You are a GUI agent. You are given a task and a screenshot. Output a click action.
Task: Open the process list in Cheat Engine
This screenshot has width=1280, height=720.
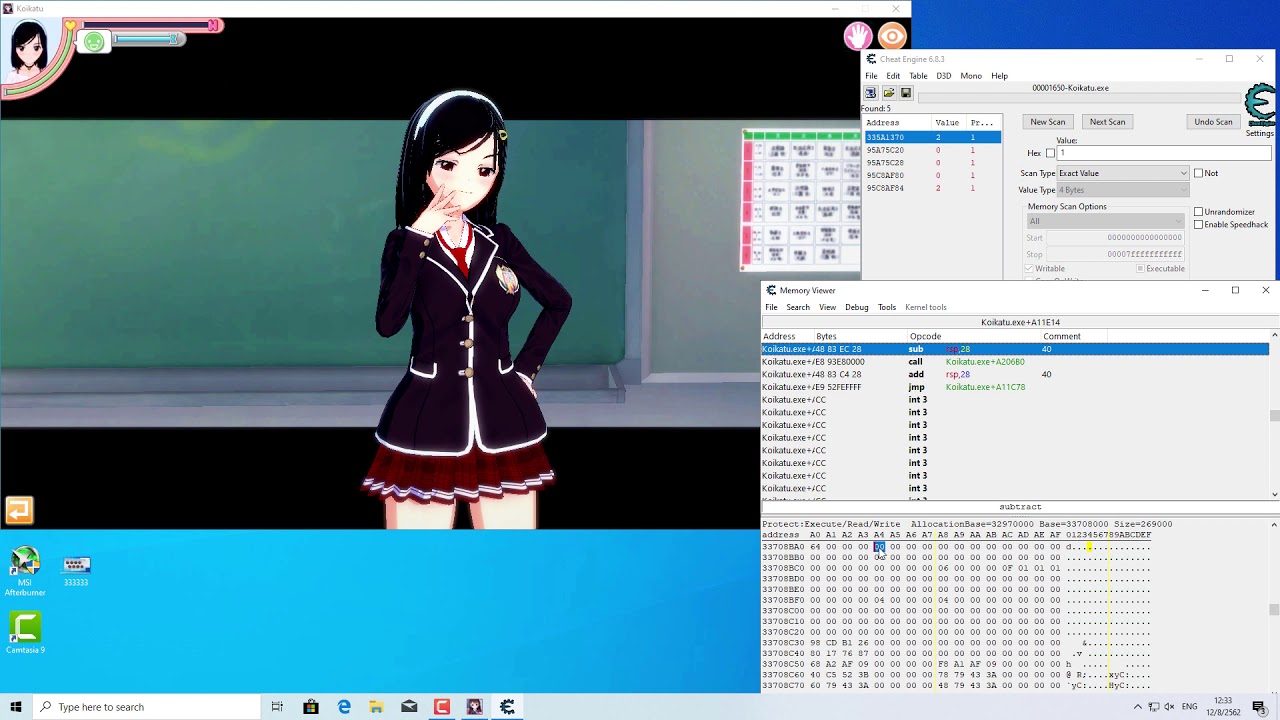[871, 93]
